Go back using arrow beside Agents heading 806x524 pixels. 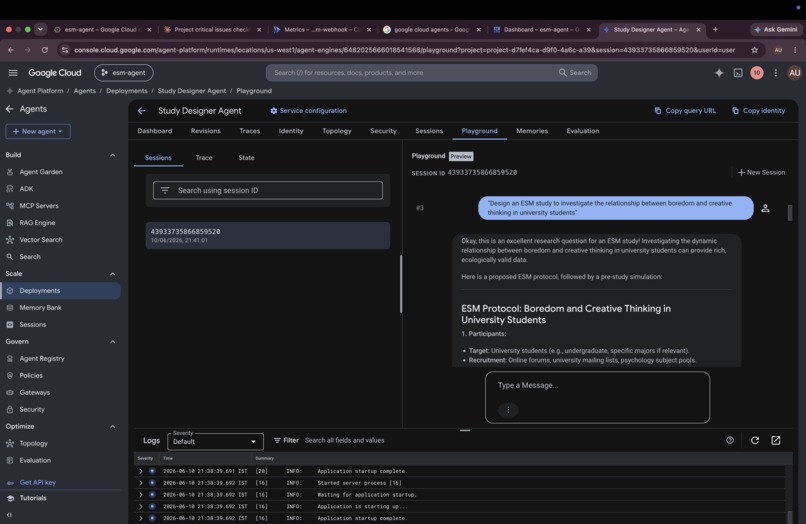(9, 109)
